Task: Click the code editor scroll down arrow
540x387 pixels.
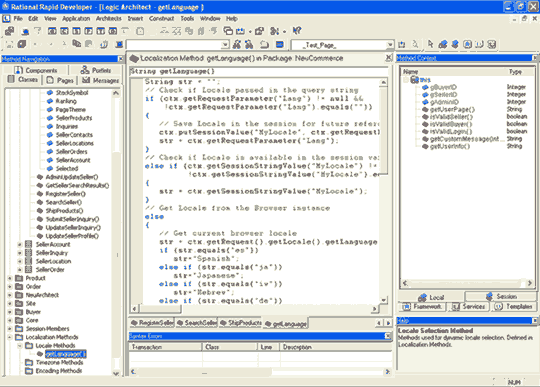Action: (383, 300)
